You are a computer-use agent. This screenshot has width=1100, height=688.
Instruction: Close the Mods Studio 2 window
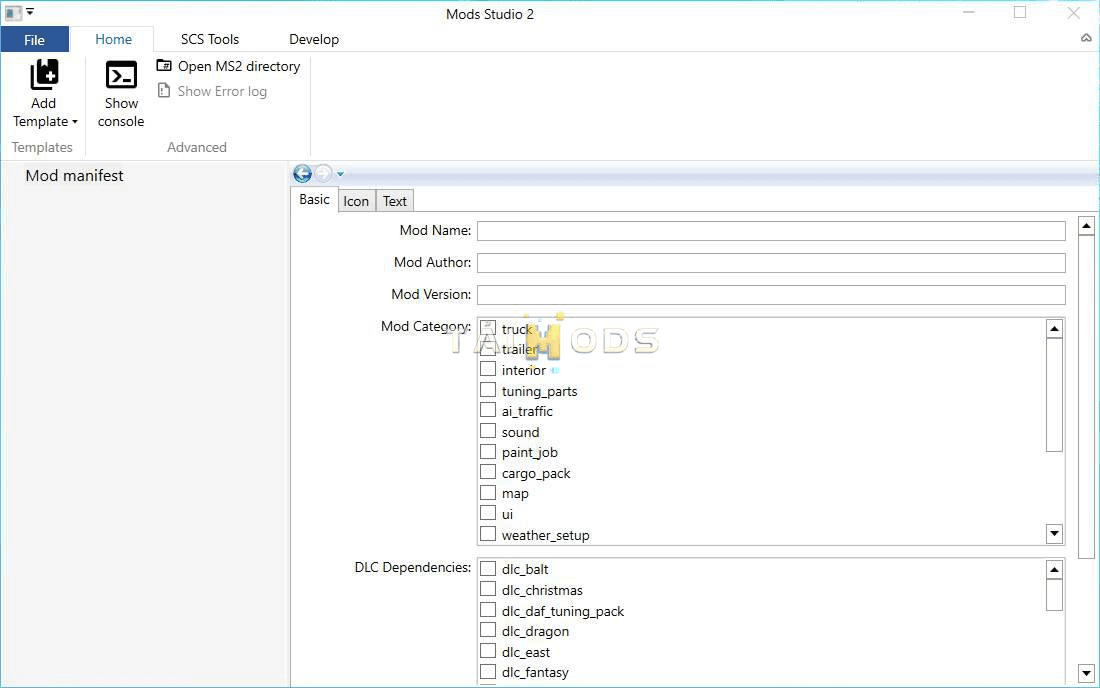click(1073, 13)
